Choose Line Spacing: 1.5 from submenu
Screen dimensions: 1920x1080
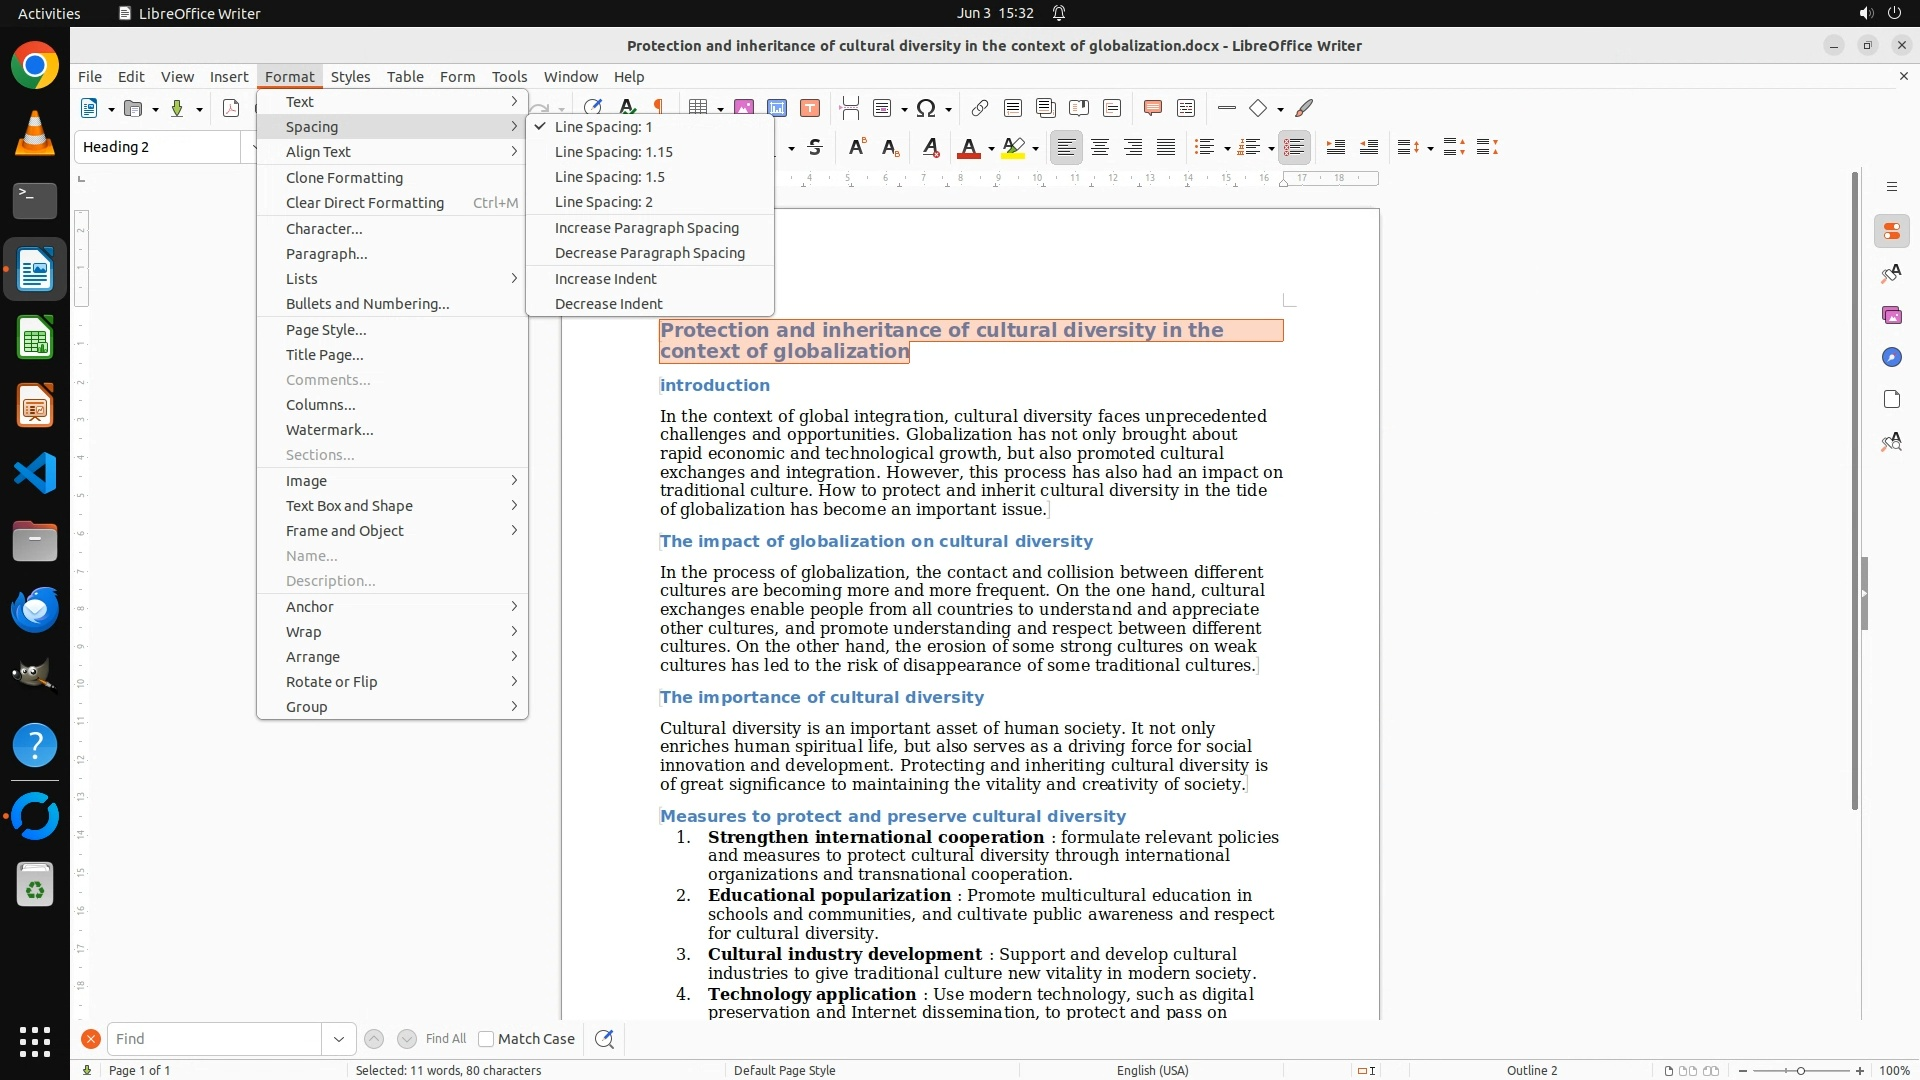click(x=609, y=177)
